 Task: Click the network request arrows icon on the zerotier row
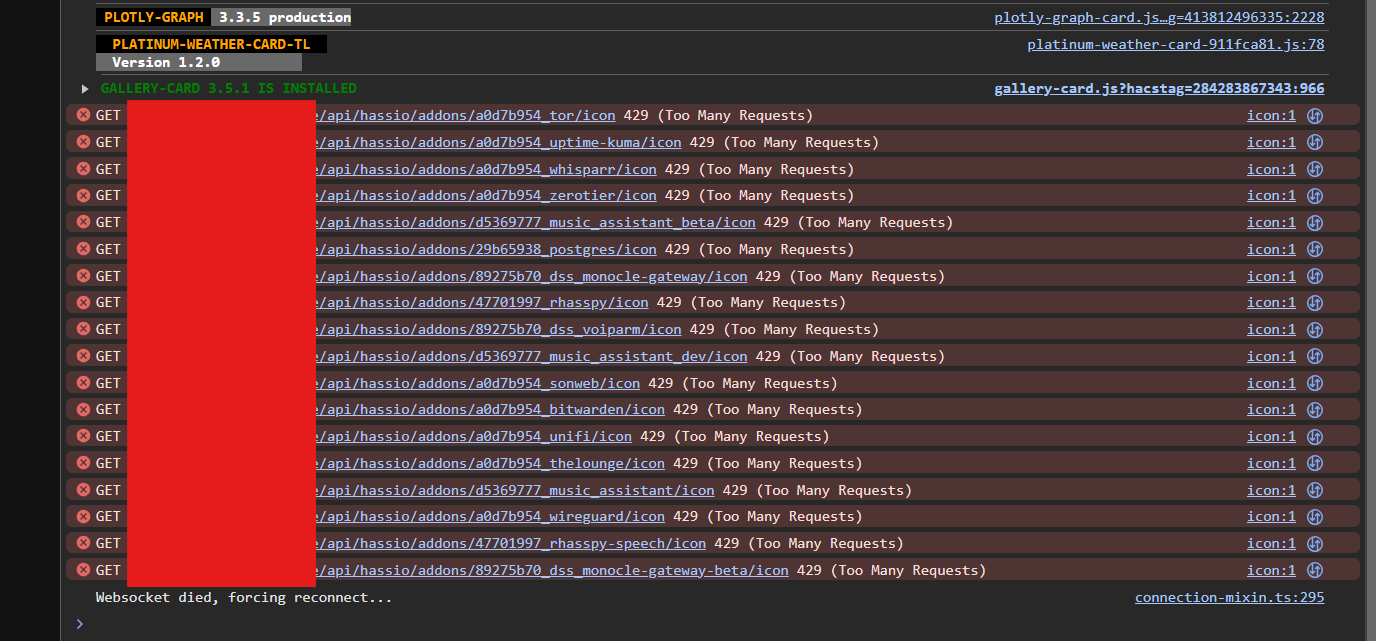coord(1315,195)
